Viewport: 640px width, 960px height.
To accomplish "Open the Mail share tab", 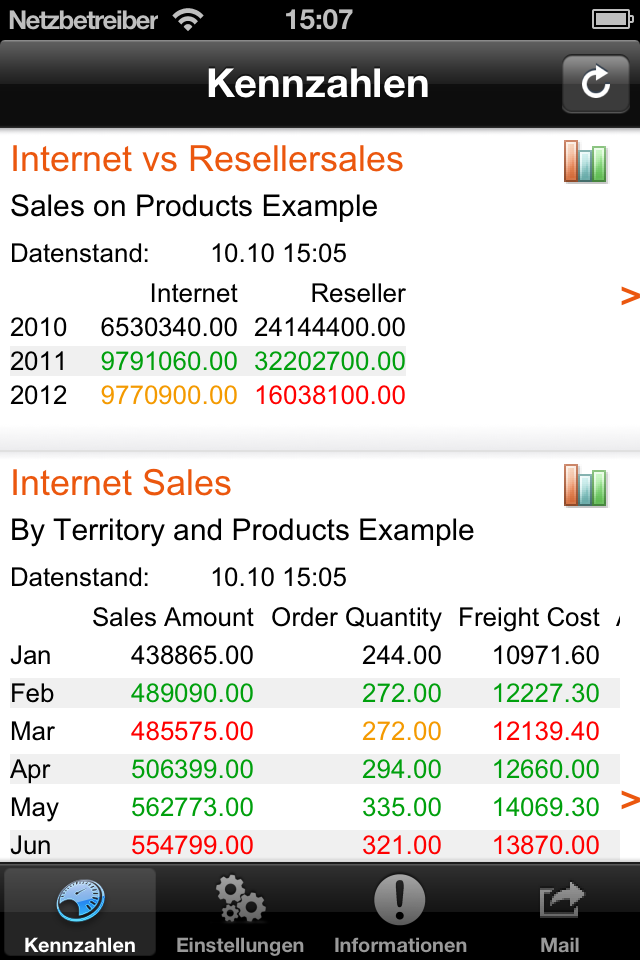I will click(560, 912).
